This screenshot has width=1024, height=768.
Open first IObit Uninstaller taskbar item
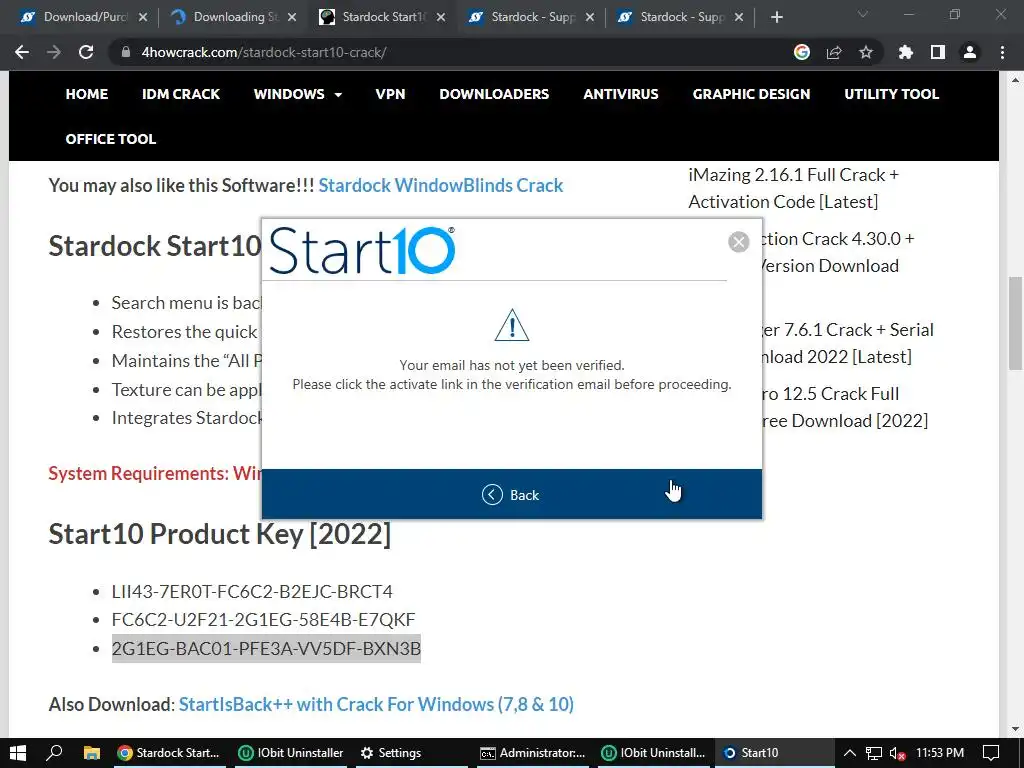pos(291,753)
